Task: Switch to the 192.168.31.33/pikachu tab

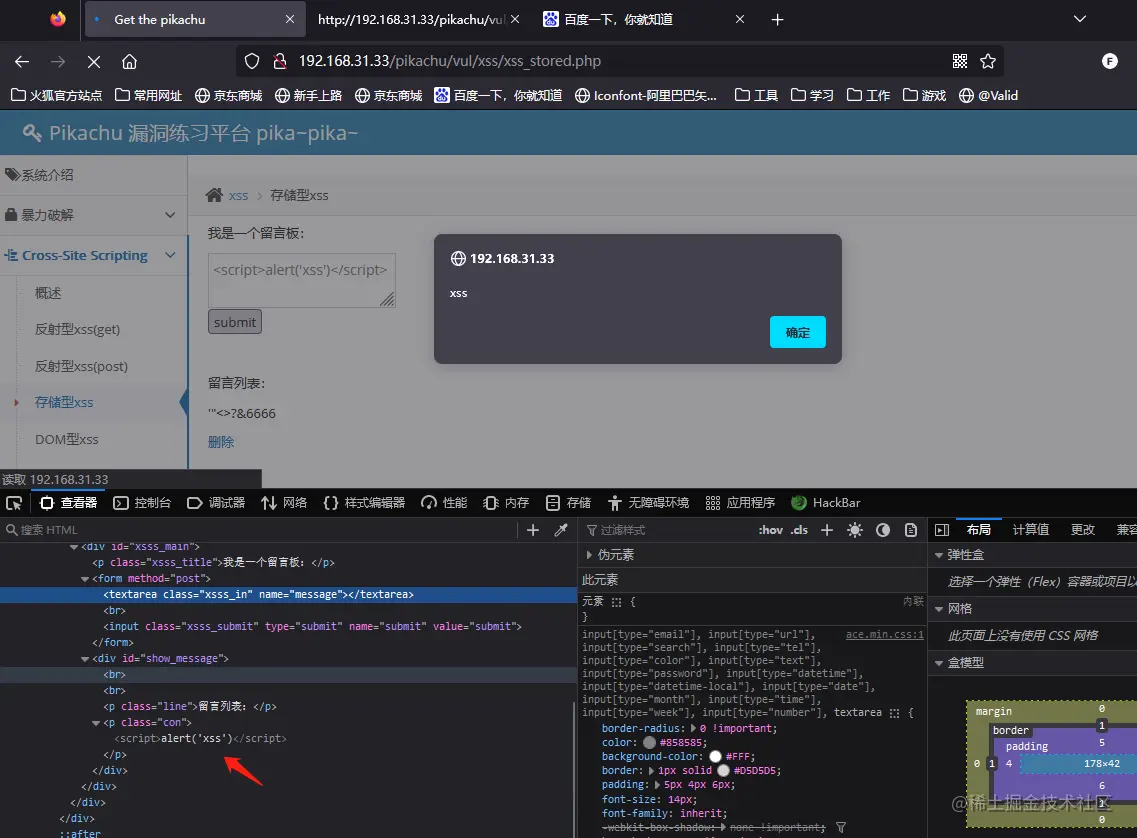Action: coord(410,20)
